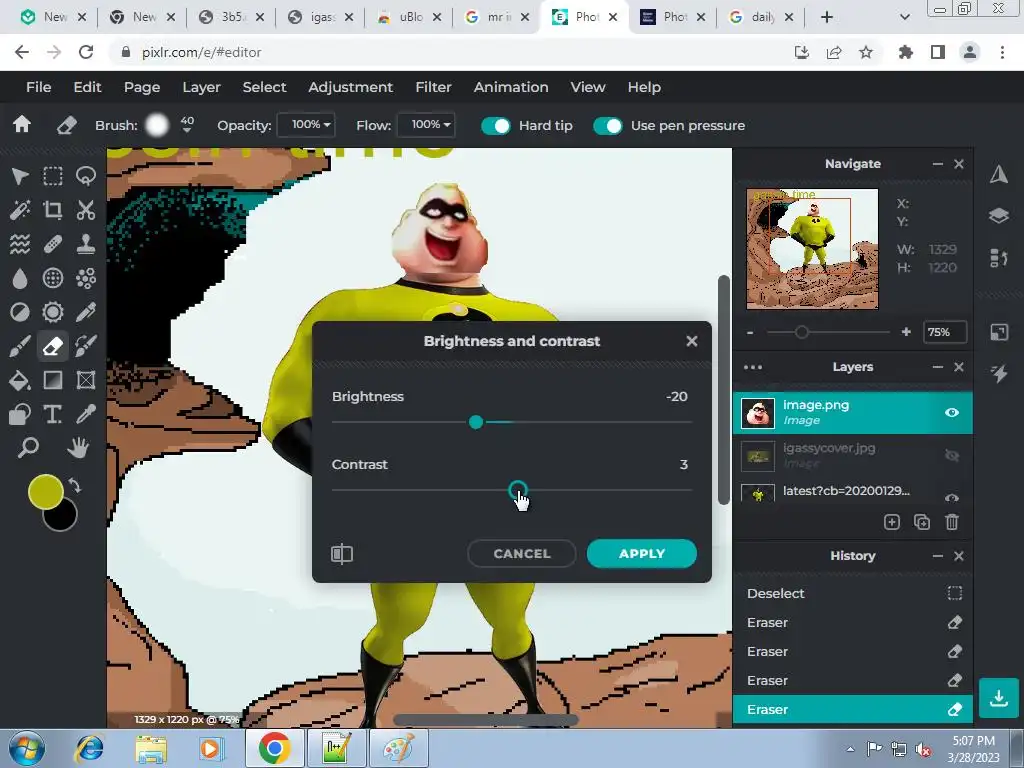Open the Edit menu
Image resolution: width=1024 pixels, height=768 pixels.
87,87
